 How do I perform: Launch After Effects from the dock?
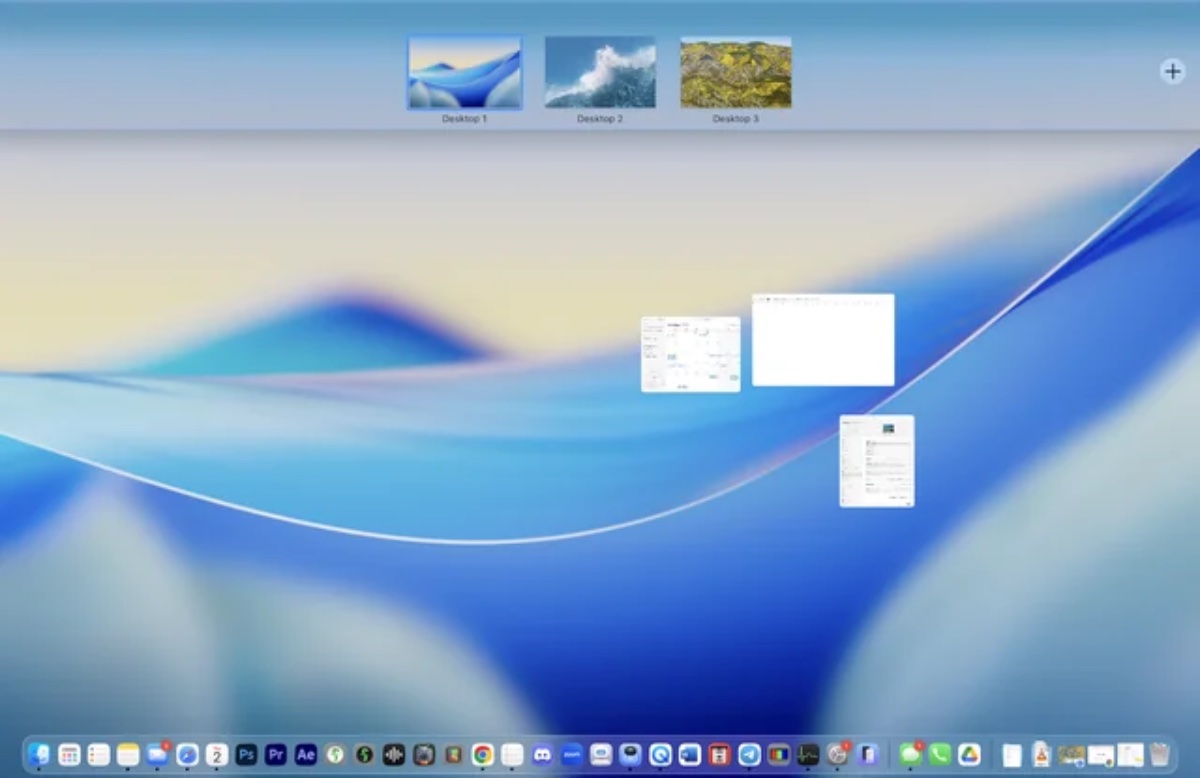click(306, 754)
